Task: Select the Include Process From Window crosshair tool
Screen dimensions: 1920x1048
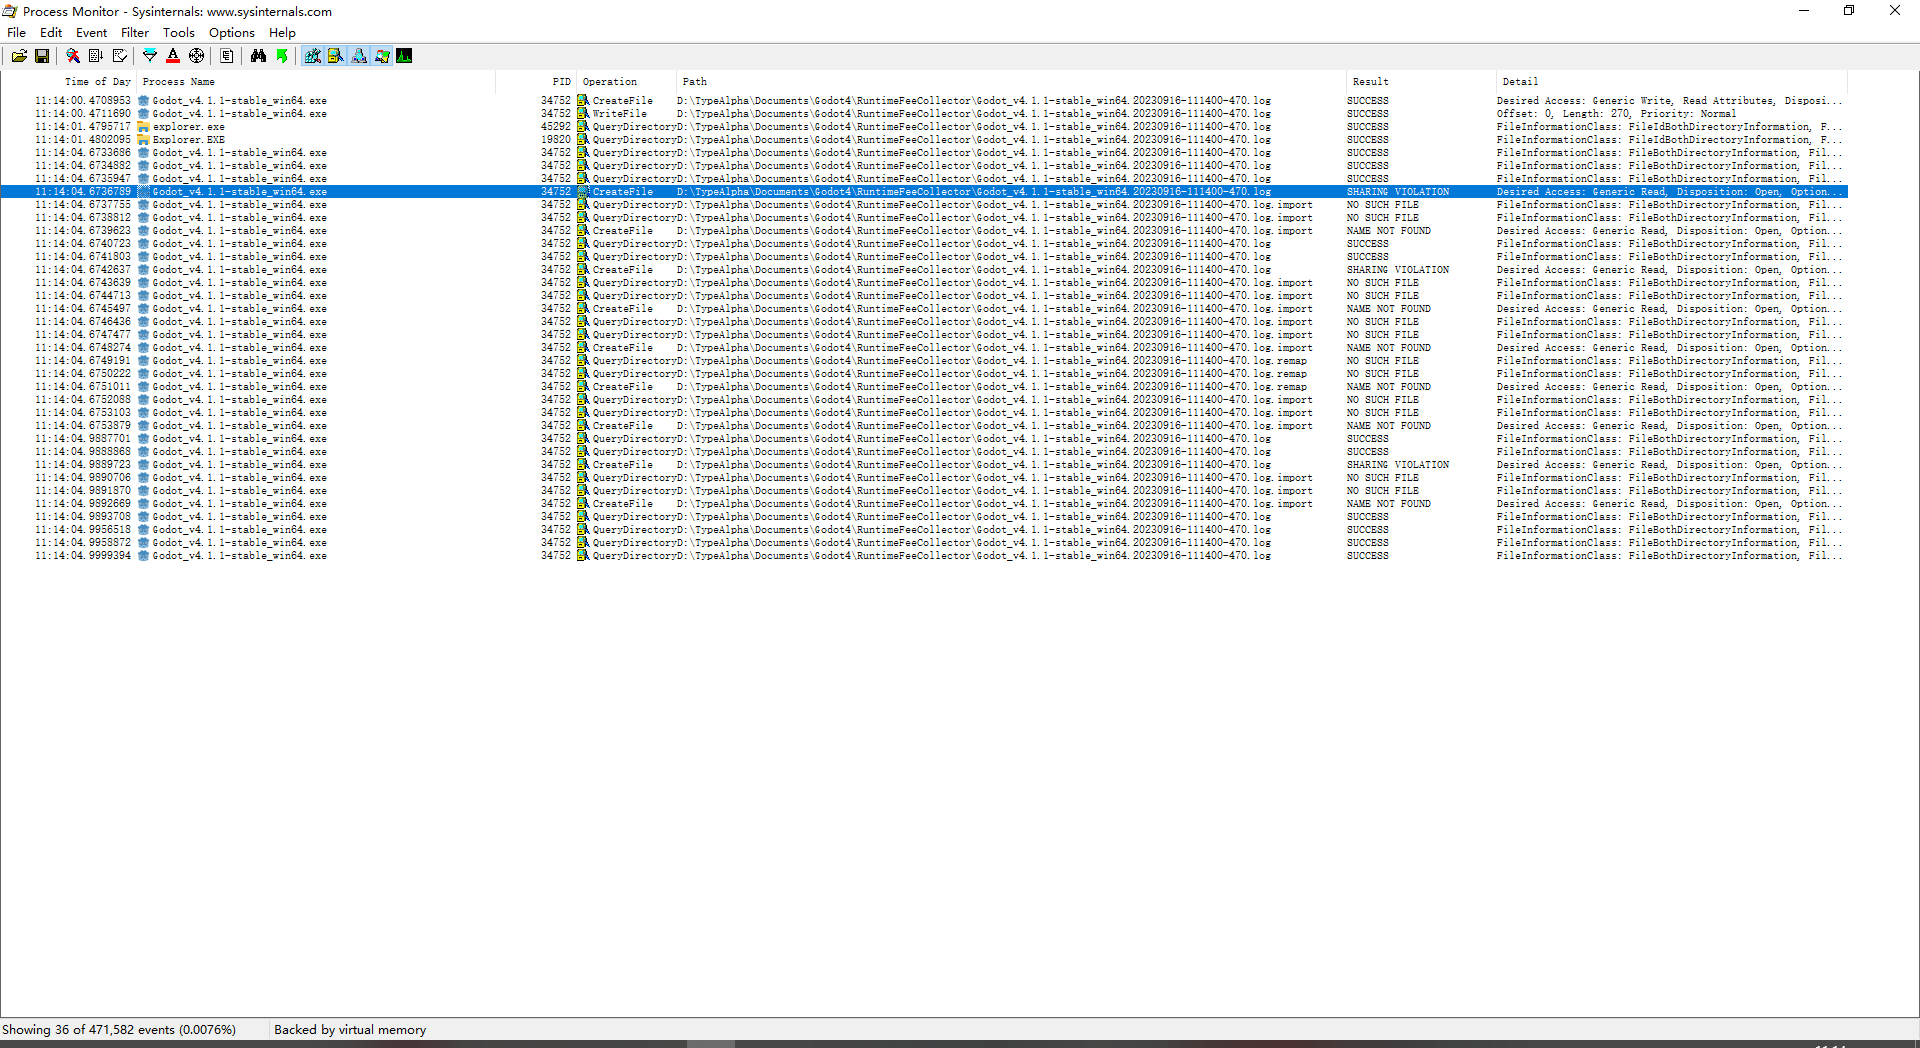Action: coord(197,55)
